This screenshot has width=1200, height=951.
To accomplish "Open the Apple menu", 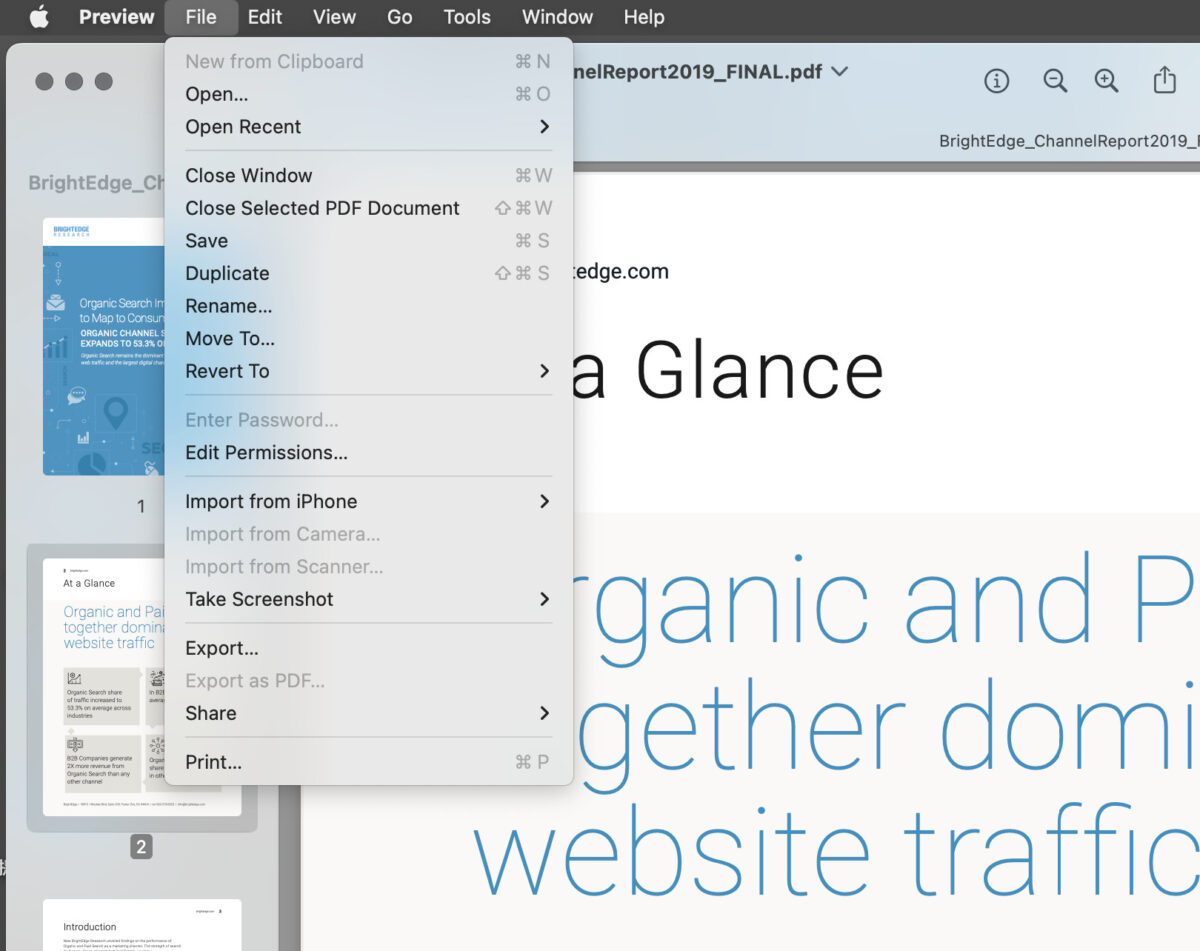I will [39, 17].
